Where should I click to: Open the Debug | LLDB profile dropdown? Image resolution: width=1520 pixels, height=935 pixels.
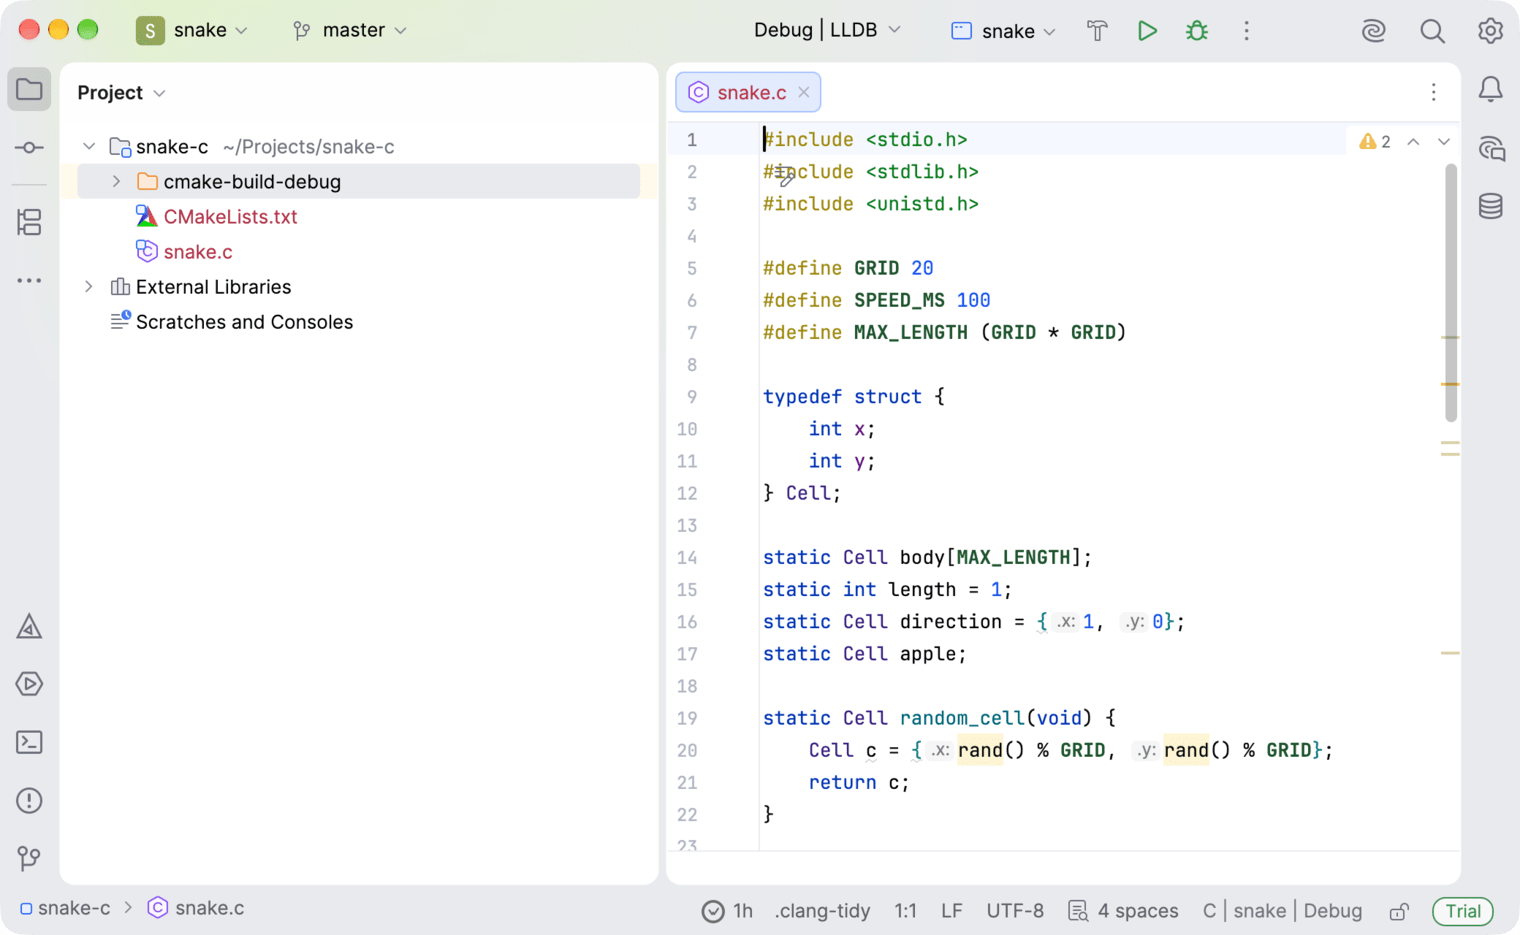827,30
